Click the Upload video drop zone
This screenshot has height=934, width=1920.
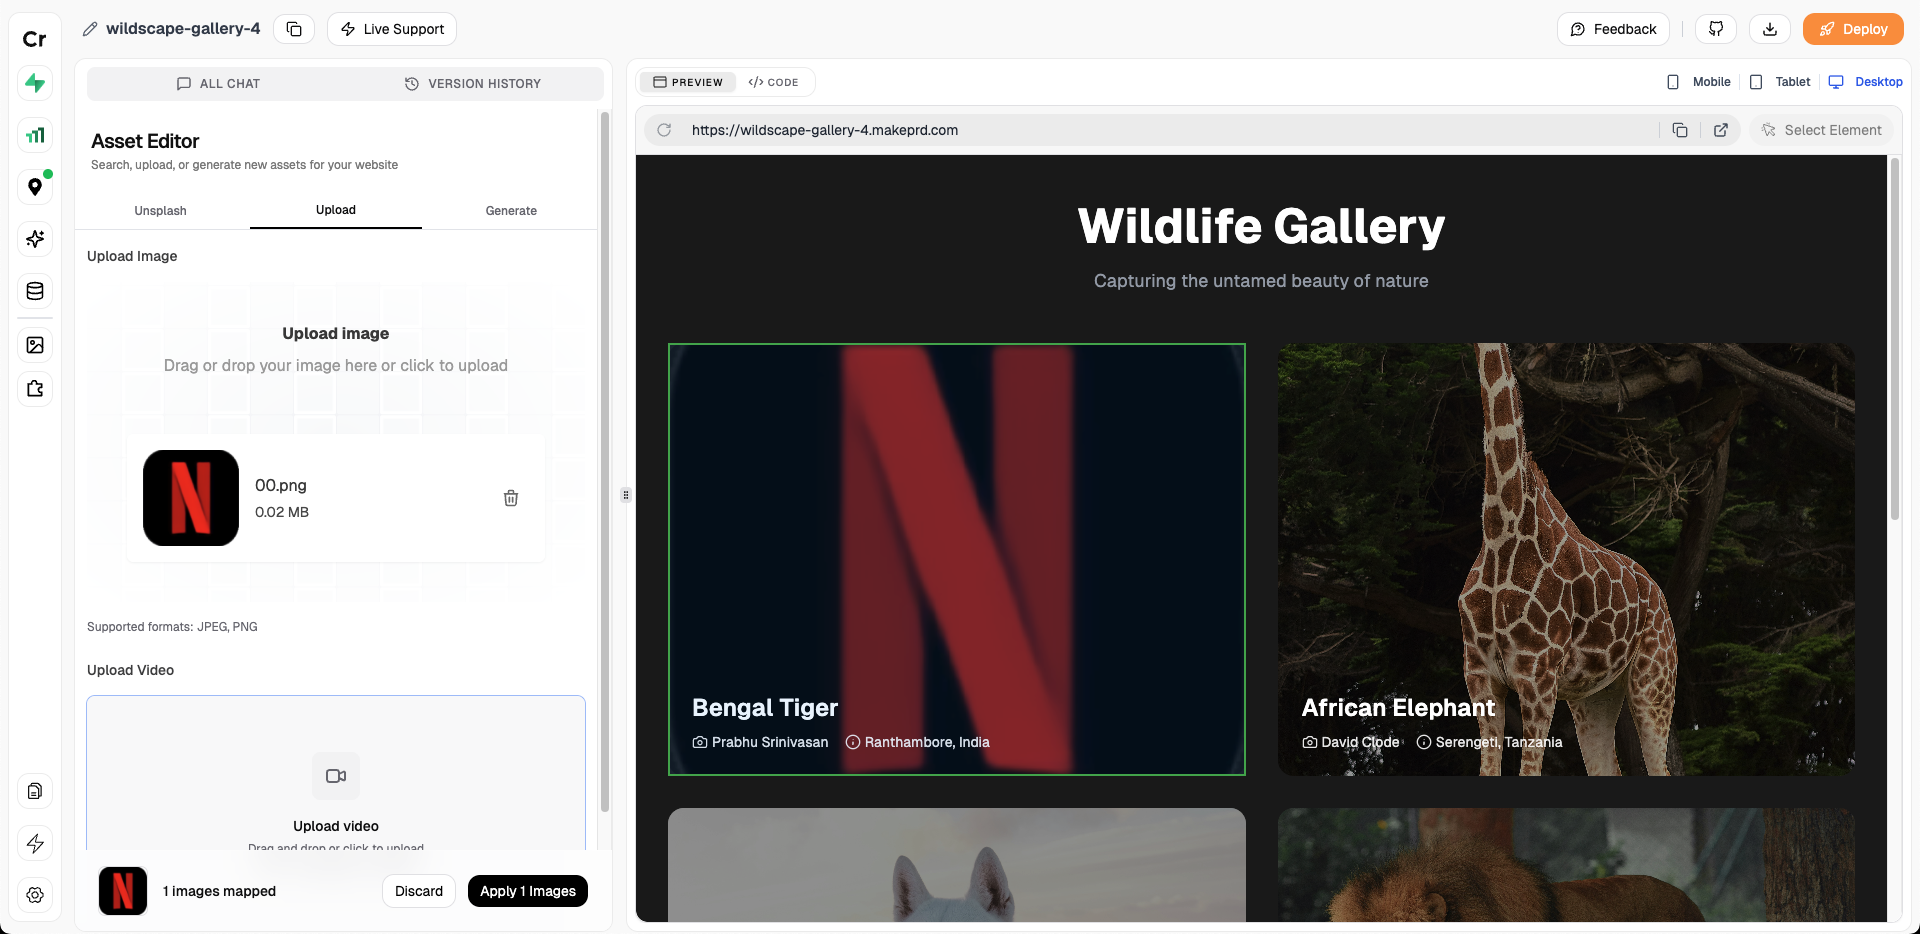click(x=336, y=773)
